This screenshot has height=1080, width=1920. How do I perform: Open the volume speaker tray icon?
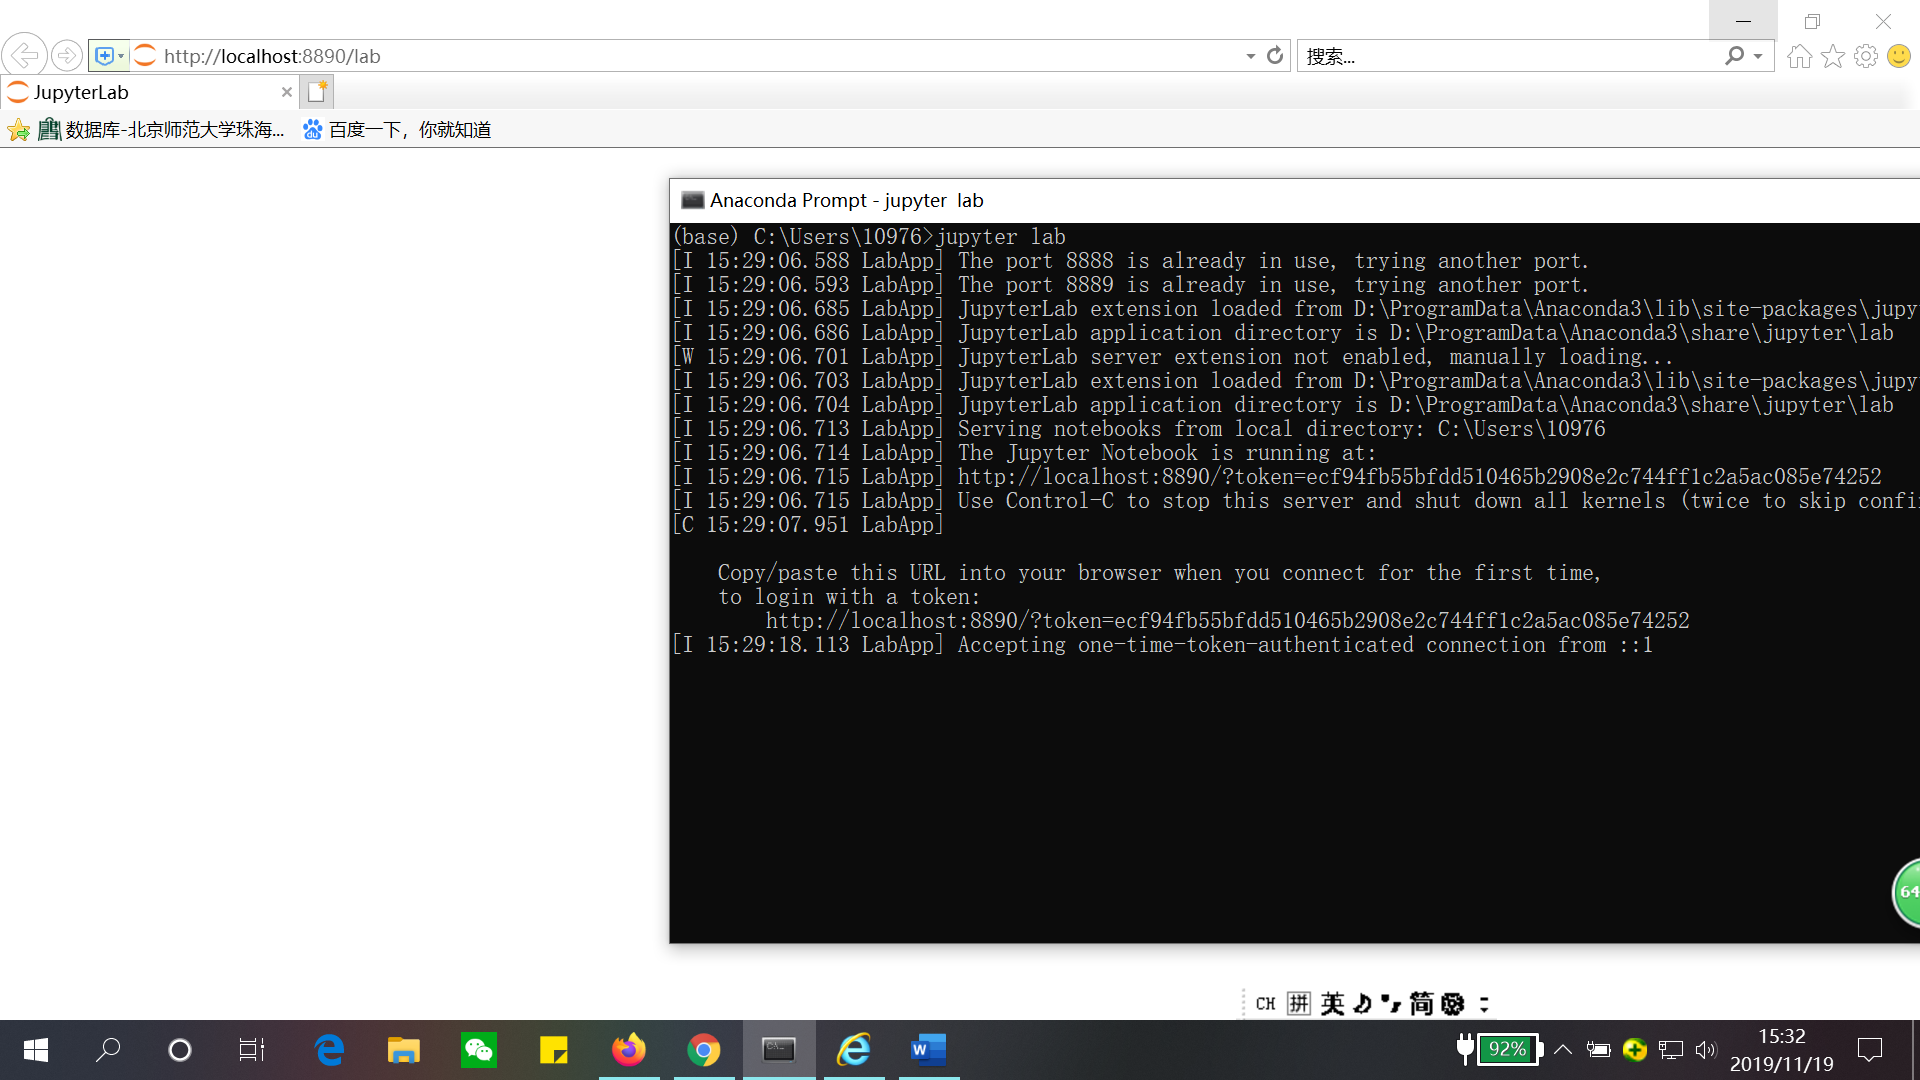click(x=1706, y=1050)
